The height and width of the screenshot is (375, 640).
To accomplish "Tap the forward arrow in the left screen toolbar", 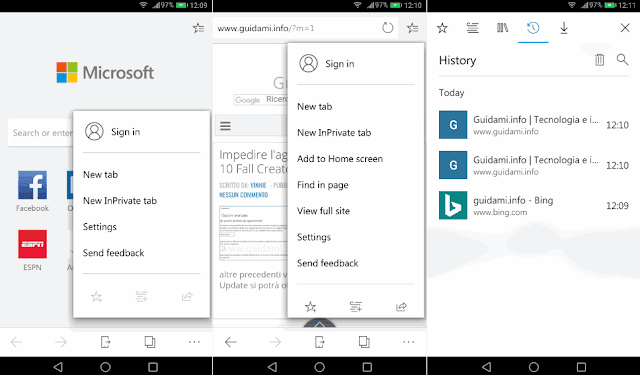I will [x=61, y=342].
